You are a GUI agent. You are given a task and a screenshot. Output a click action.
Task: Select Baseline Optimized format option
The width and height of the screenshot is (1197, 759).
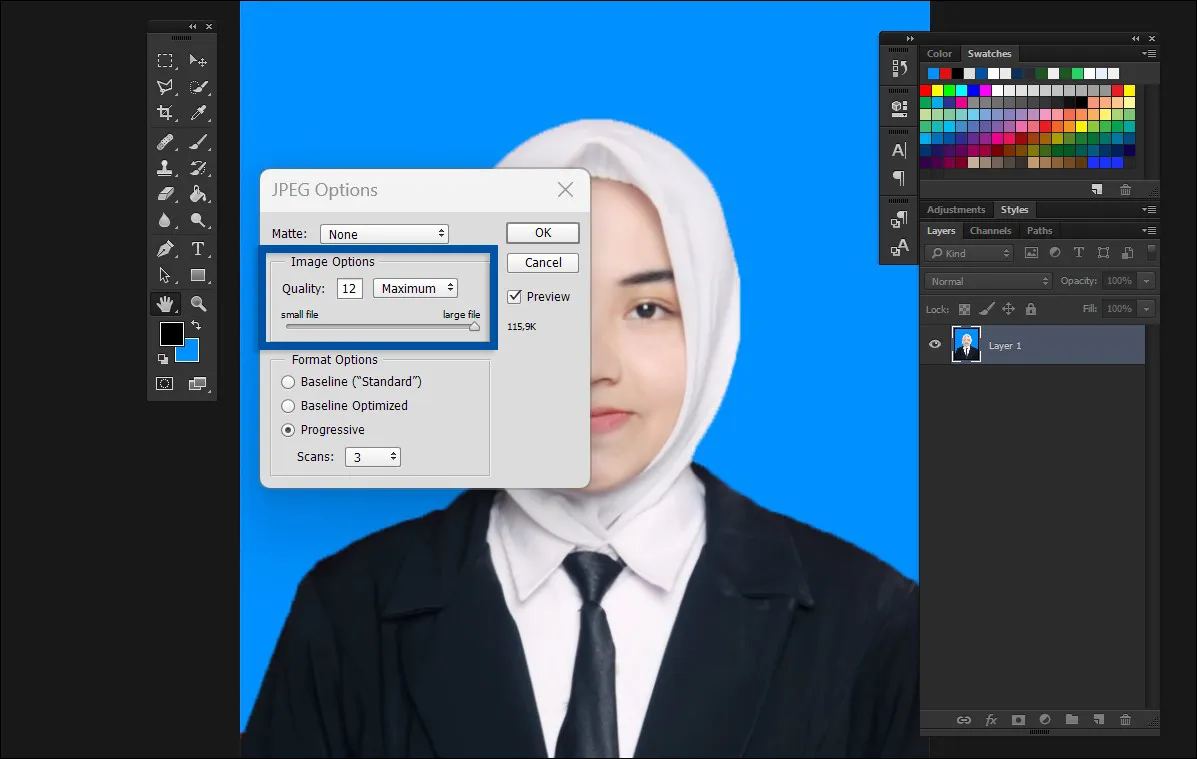(x=289, y=406)
